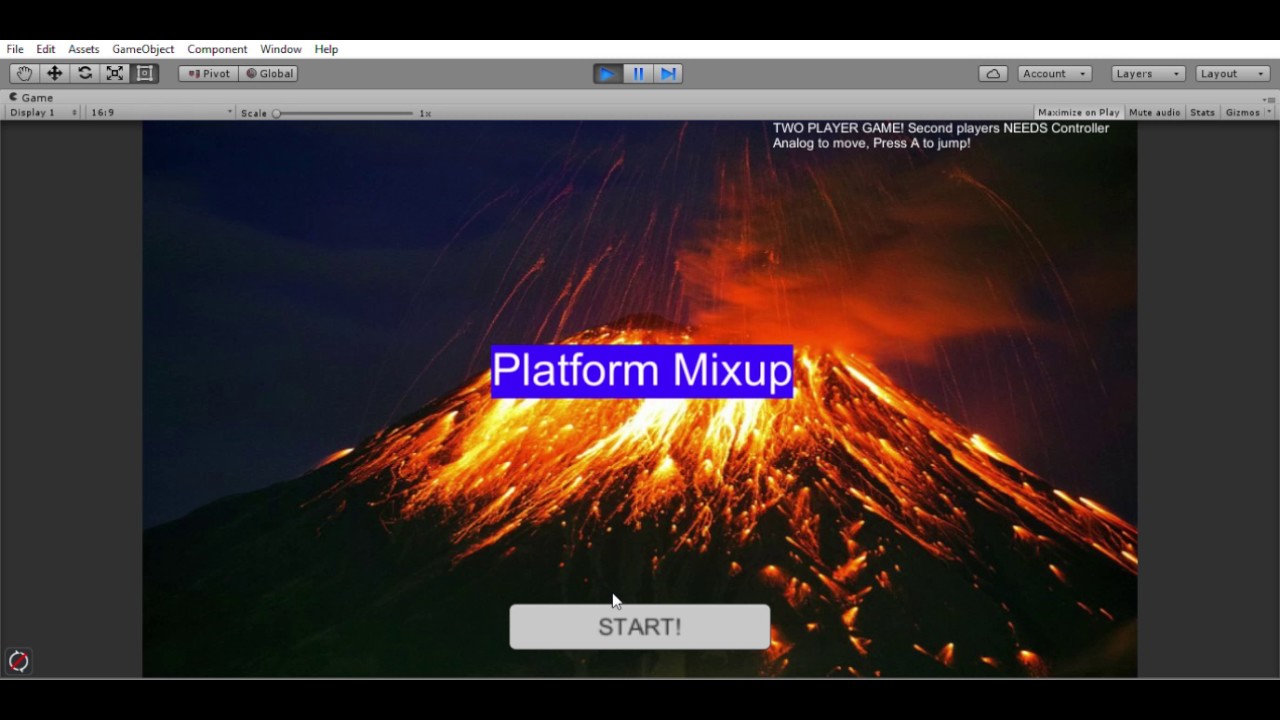Enable Maximize on Play

coord(1078,112)
